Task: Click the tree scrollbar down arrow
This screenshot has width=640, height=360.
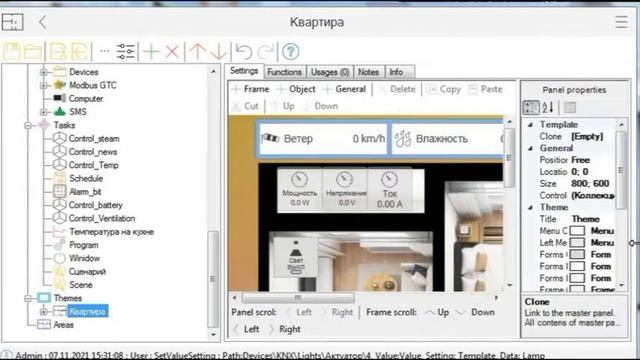Action: point(213,335)
